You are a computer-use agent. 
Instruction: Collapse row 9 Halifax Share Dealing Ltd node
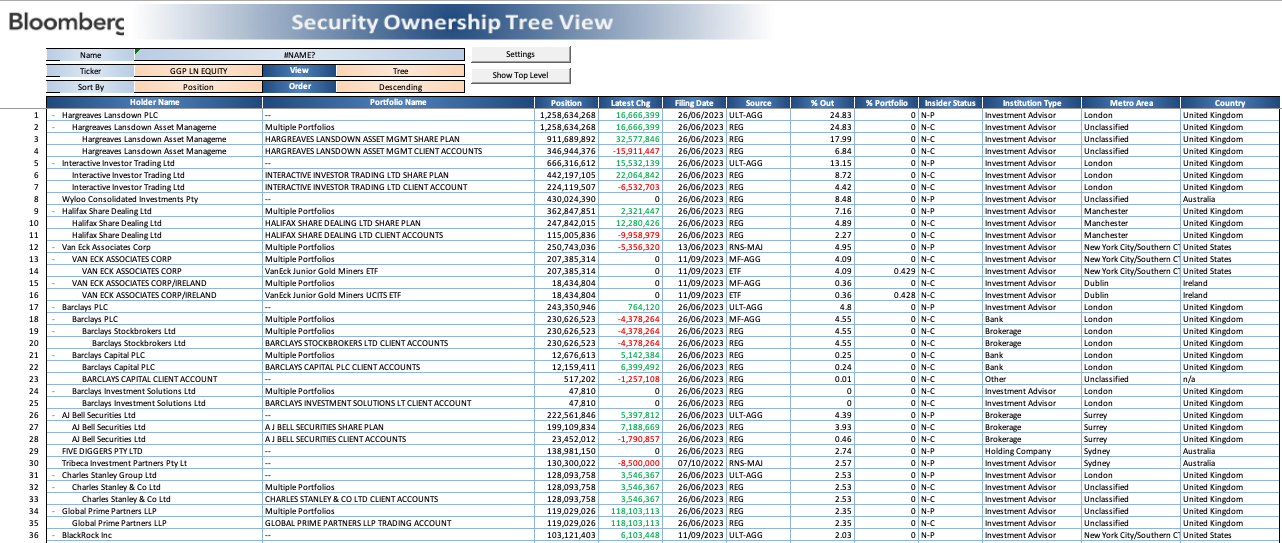pyautogui.click(x=54, y=211)
